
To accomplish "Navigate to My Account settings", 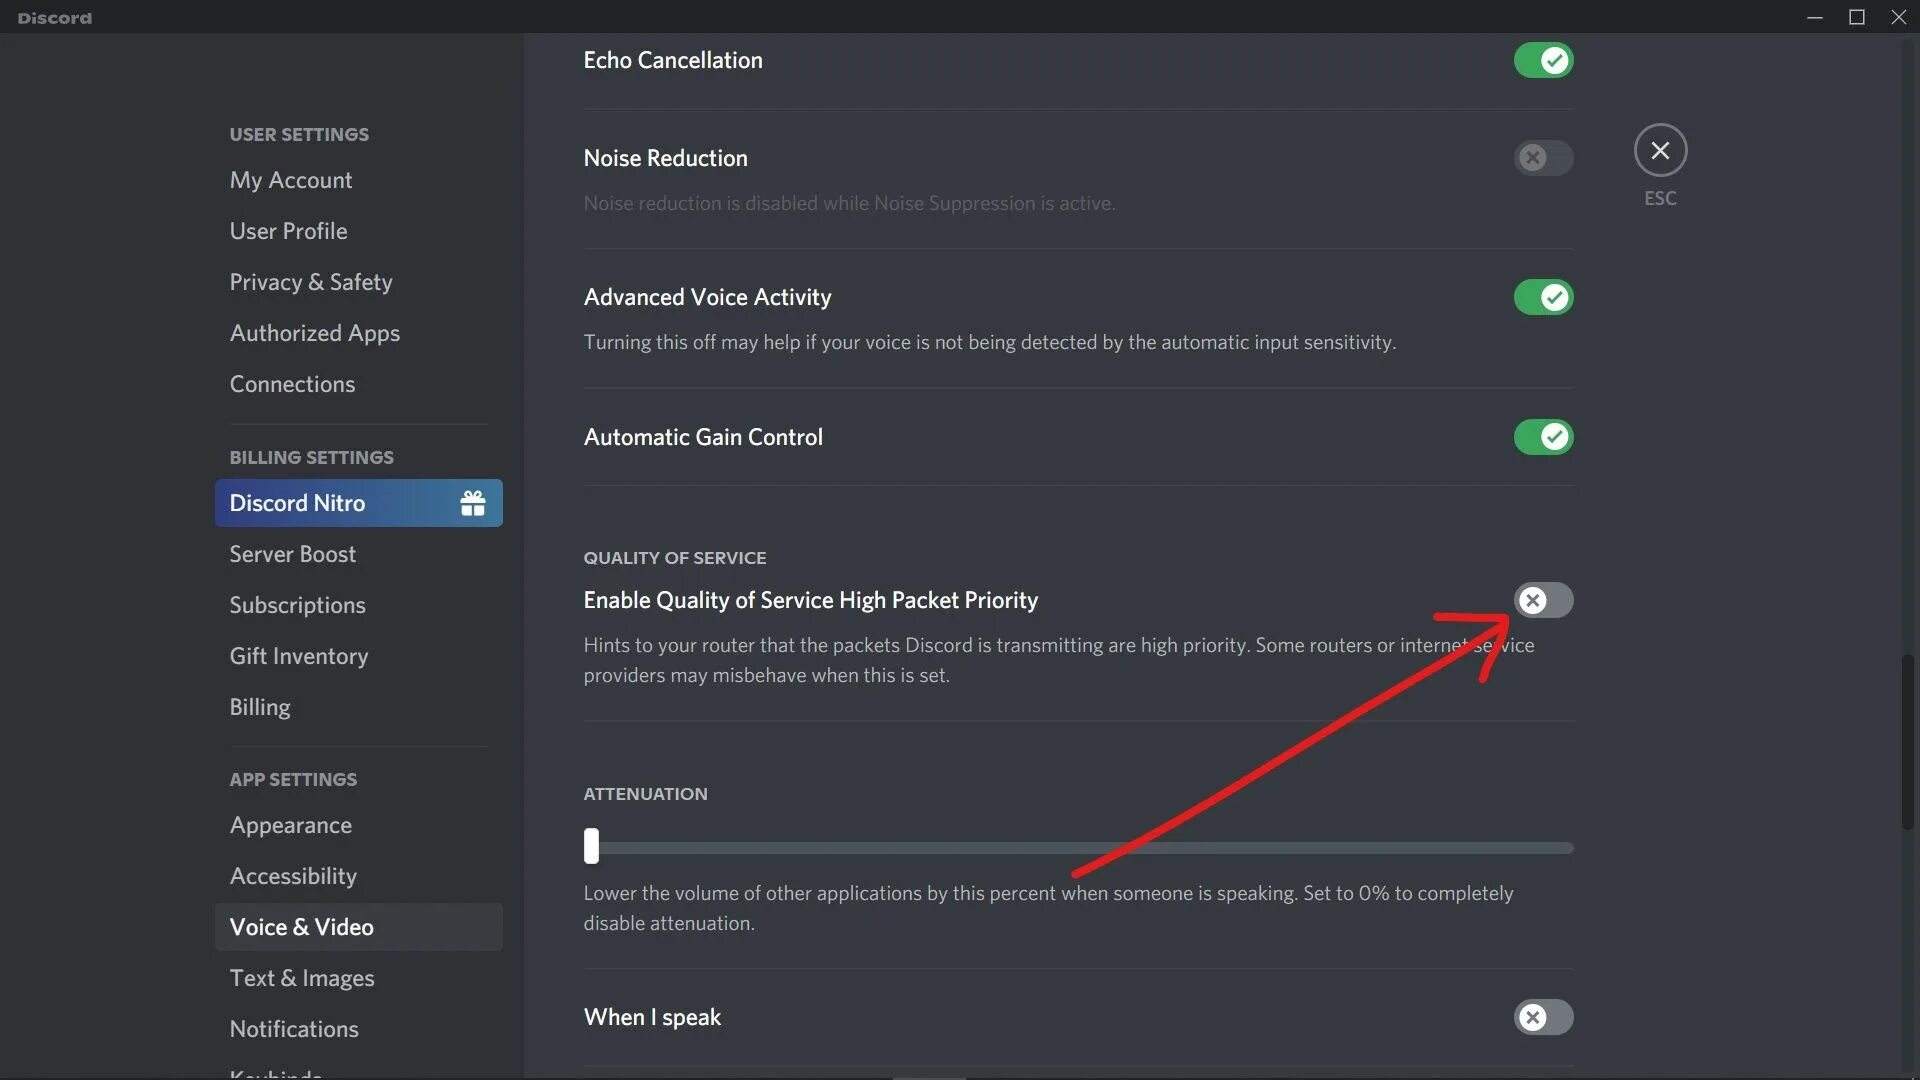I will coord(290,178).
